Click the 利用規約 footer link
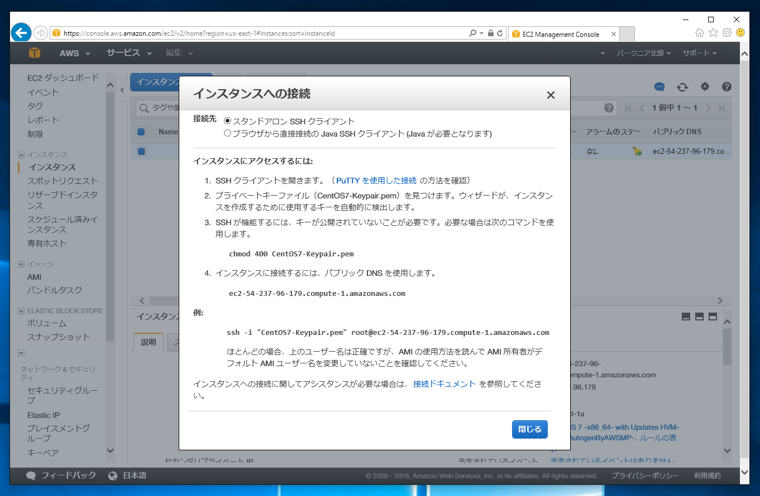This screenshot has height=496, width=760. click(x=707, y=476)
